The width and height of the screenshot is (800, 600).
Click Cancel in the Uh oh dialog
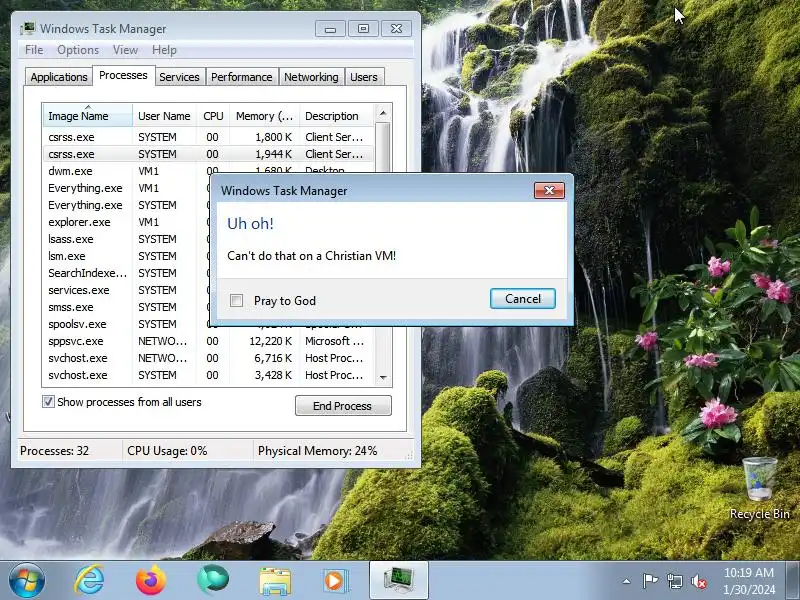coord(522,298)
